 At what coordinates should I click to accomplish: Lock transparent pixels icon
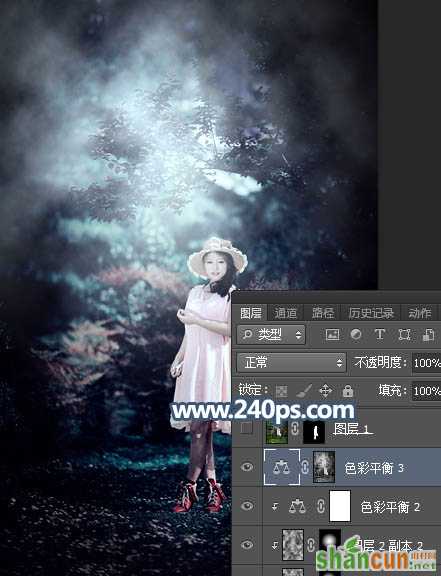point(282,391)
